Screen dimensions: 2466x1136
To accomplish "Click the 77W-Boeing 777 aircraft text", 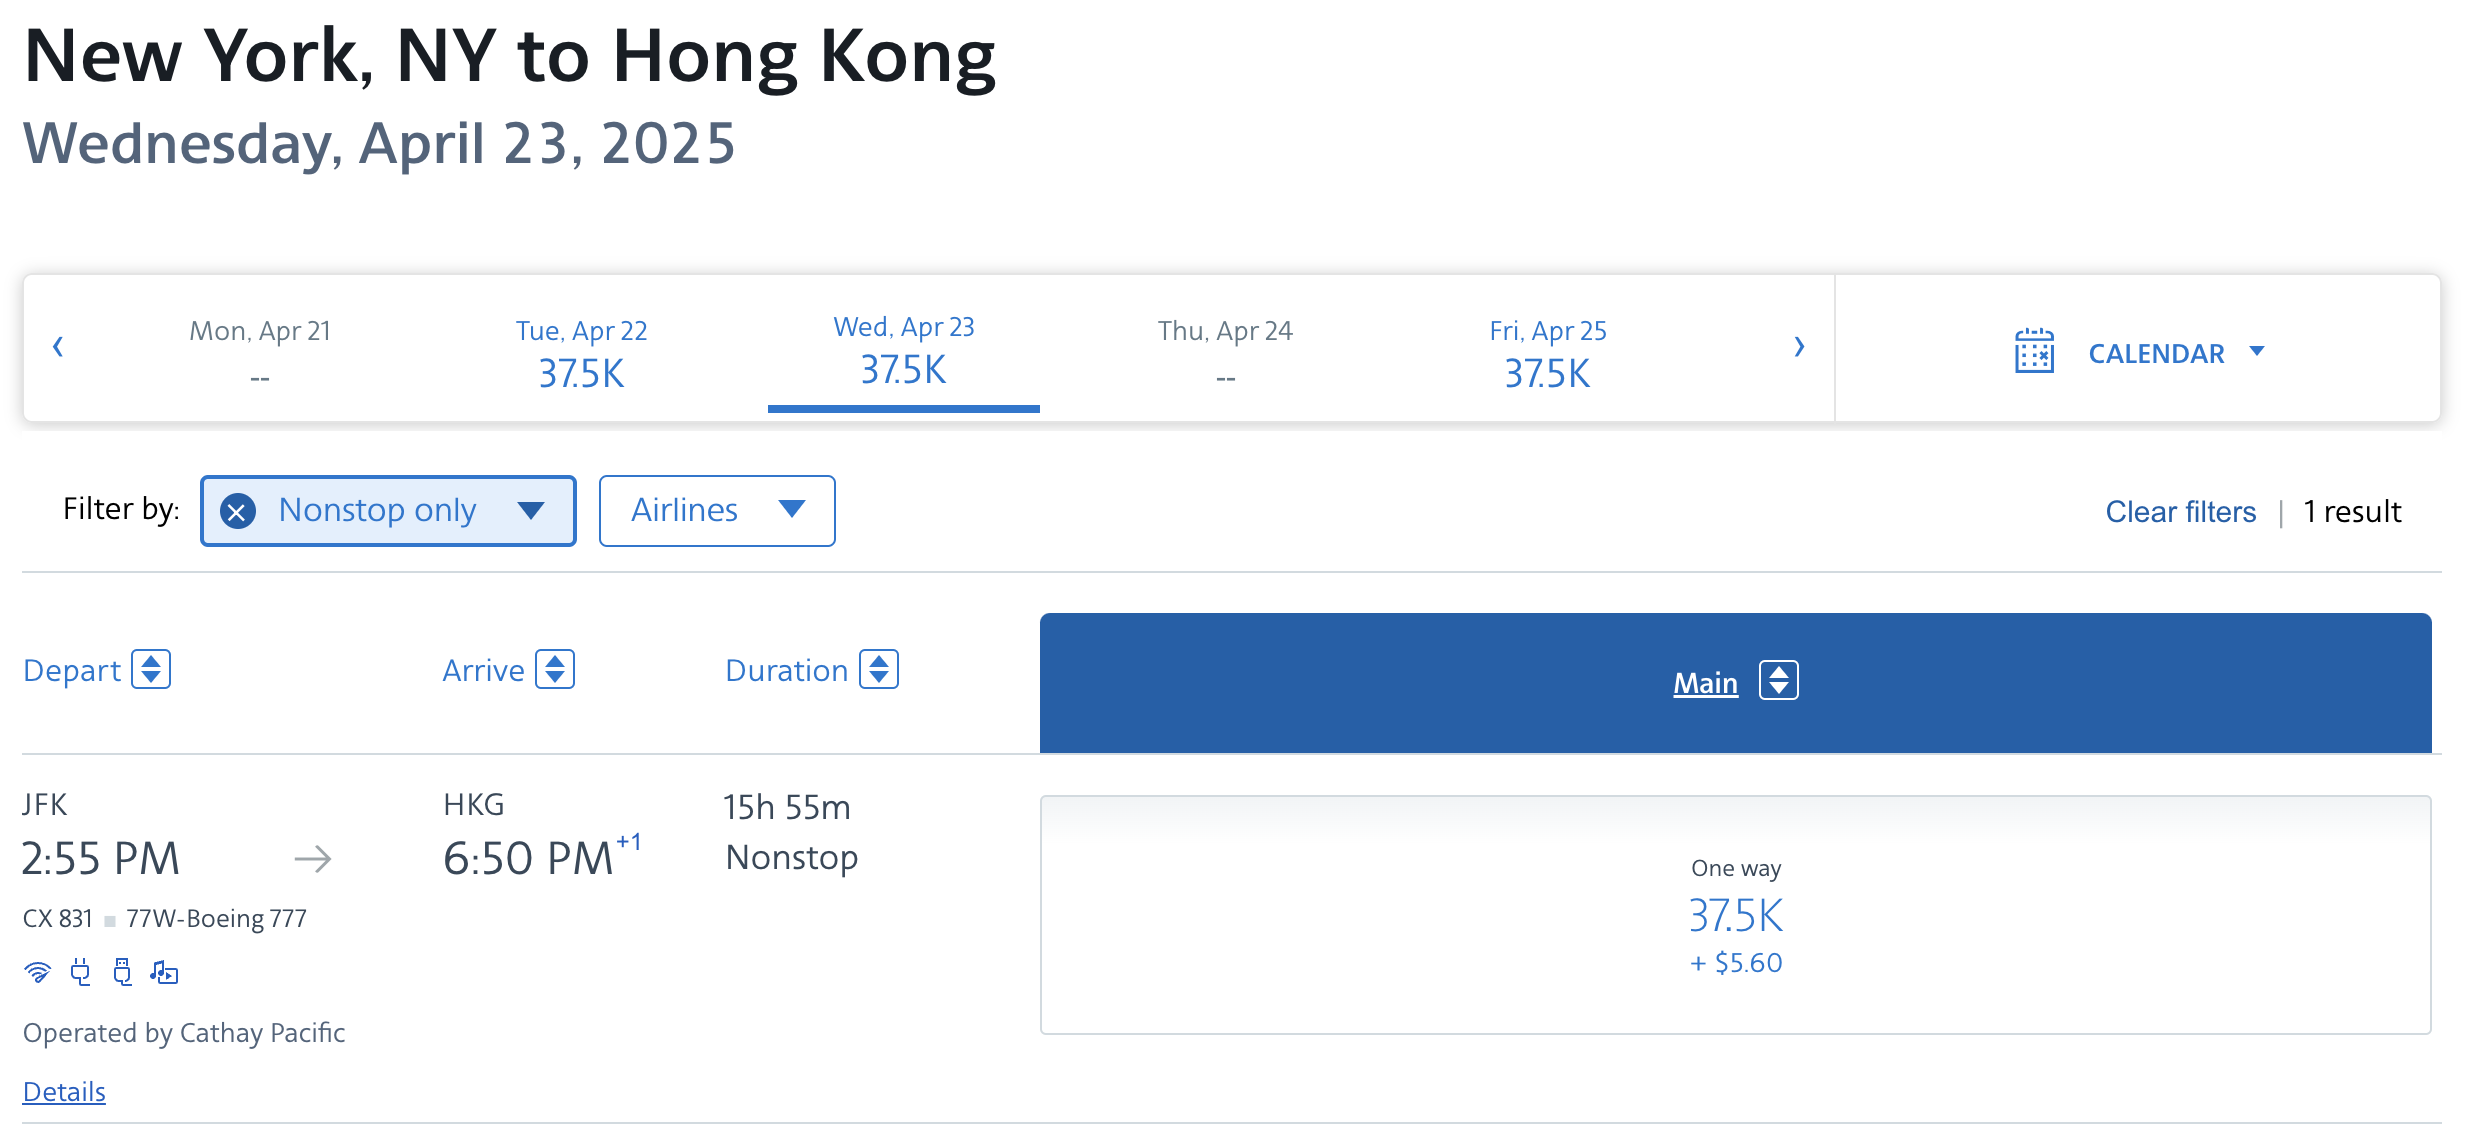I will 216,919.
